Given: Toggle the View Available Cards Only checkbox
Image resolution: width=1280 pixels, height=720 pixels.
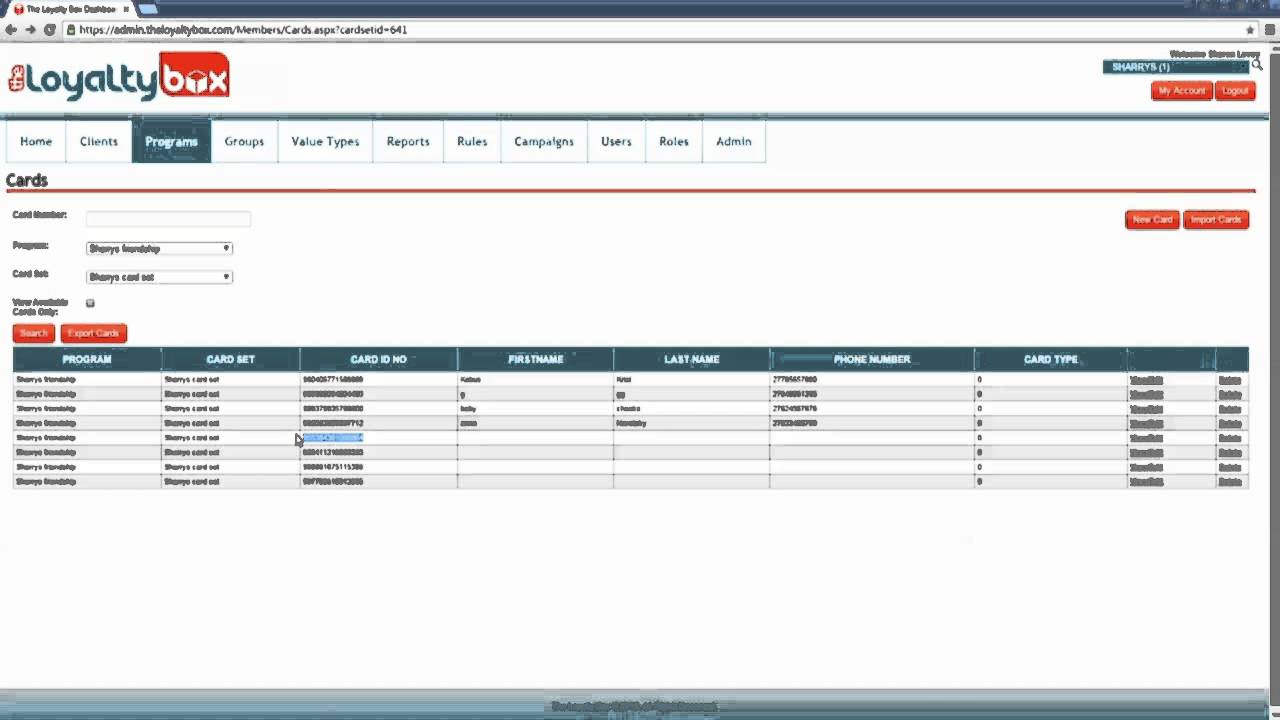Looking at the screenshot, I should (x=90, y=303).
